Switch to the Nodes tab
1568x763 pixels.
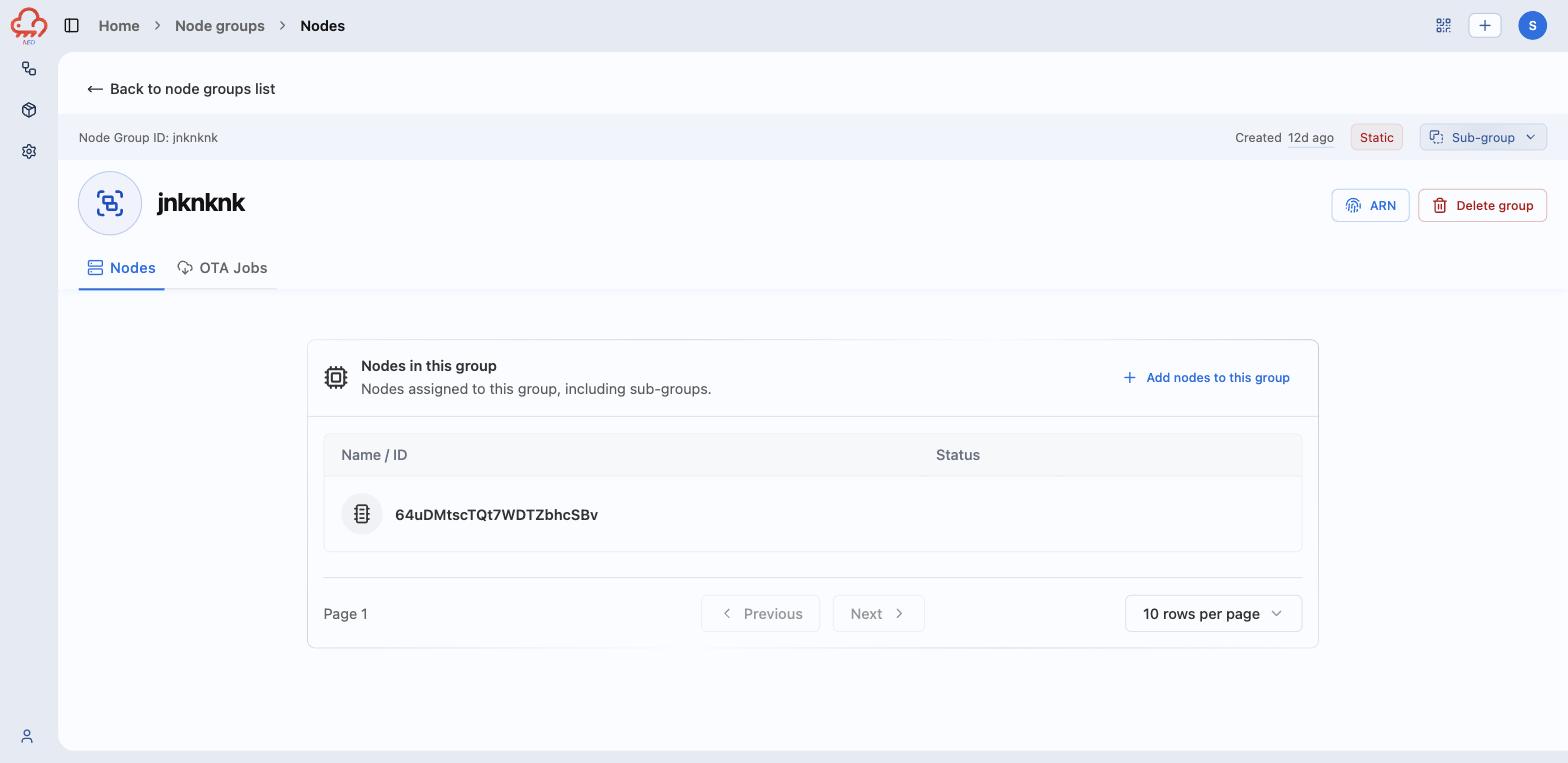pos(121,268)
